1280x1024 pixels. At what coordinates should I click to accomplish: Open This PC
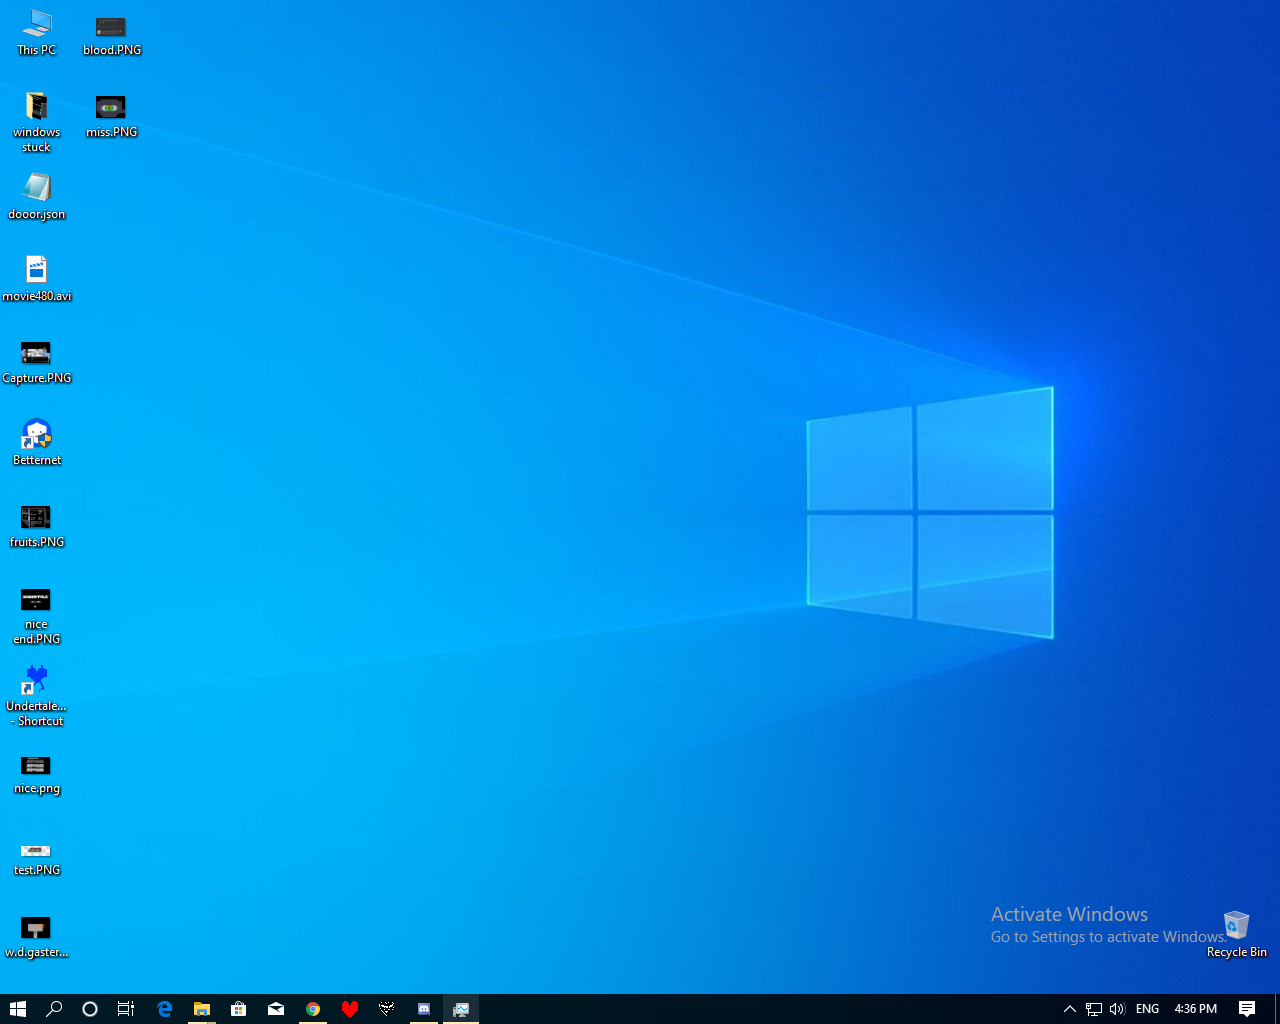pyautogui.click(x=36, y=30)
